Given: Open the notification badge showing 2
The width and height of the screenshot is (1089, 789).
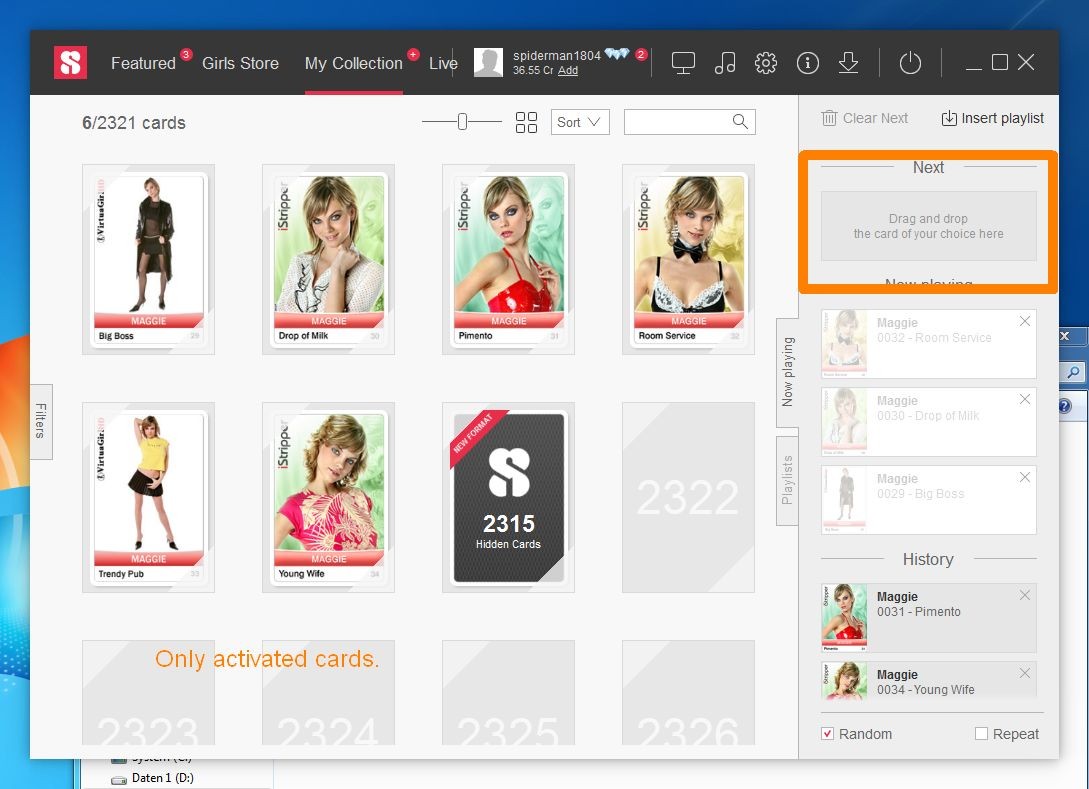Looking at the screenshot, I should [x=641, y=54].
